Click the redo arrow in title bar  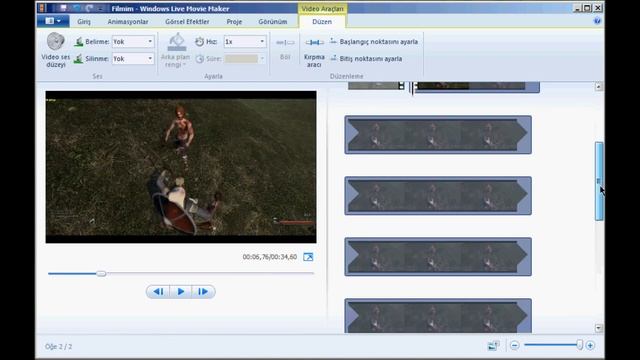coord(89,8)
